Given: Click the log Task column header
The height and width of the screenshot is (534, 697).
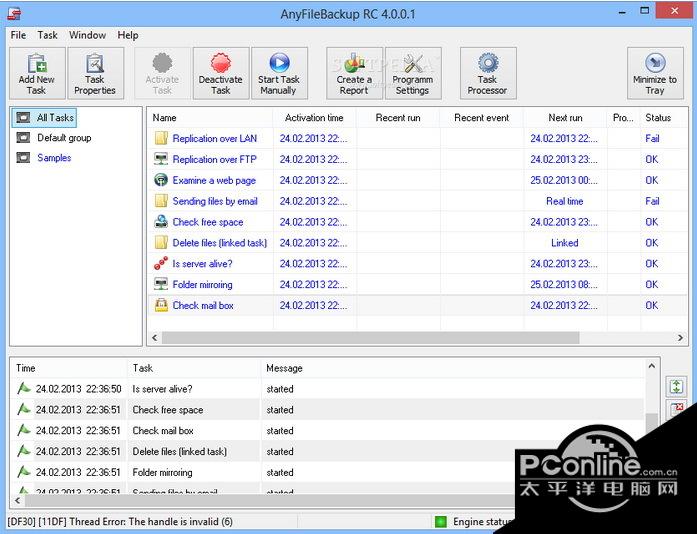Looking at the screenshot, I should [194, 368].
